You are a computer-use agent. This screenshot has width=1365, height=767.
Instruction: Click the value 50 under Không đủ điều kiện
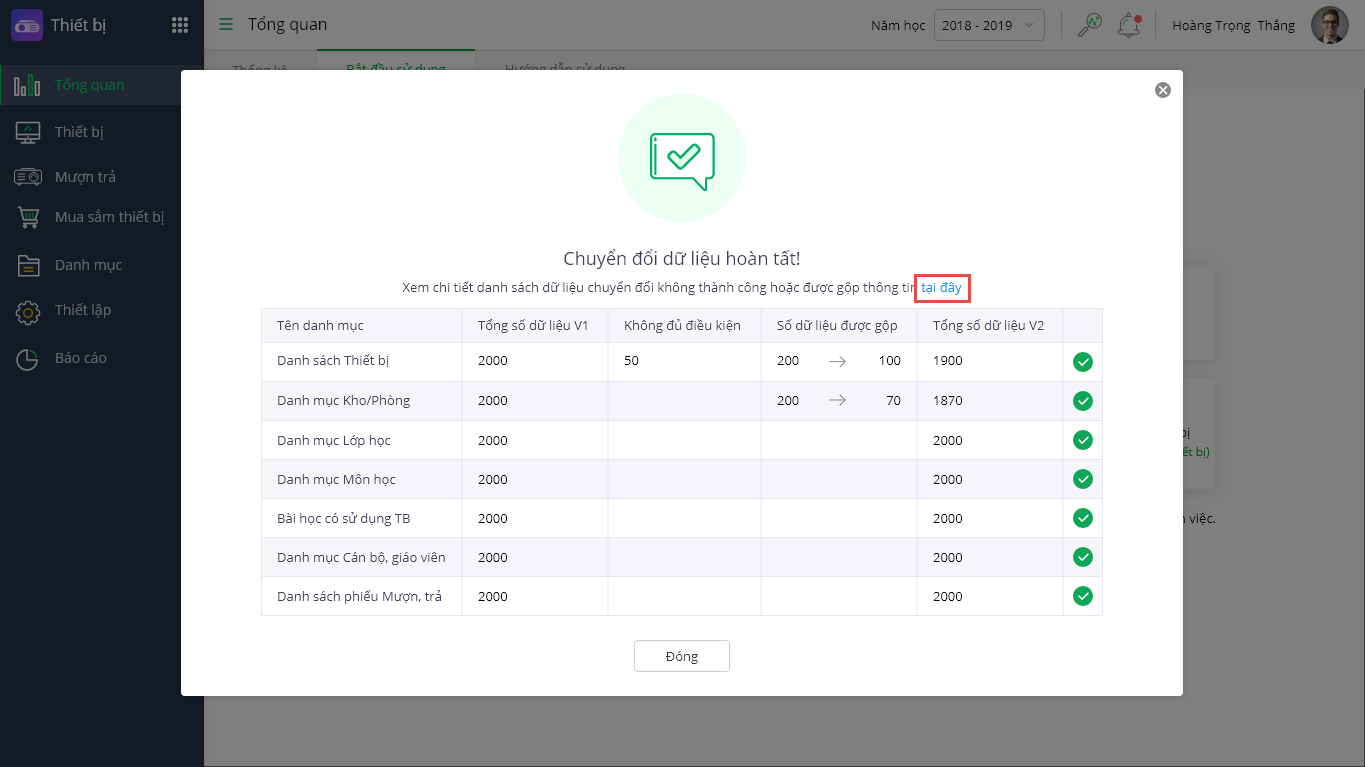(631, 361)
